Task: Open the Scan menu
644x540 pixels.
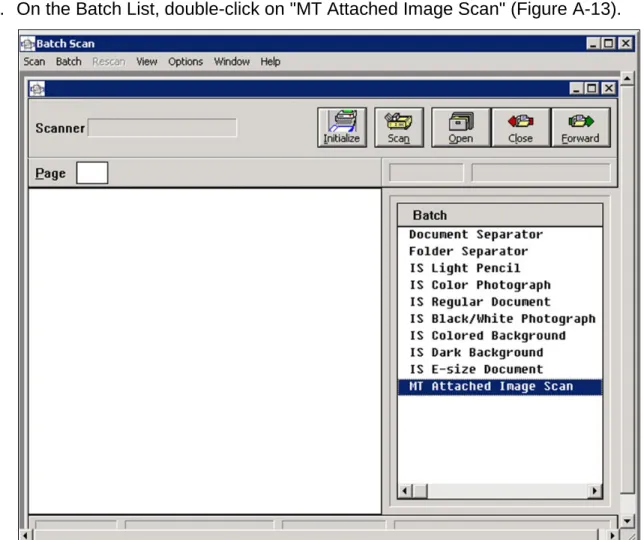Action: tap(34, 62)
